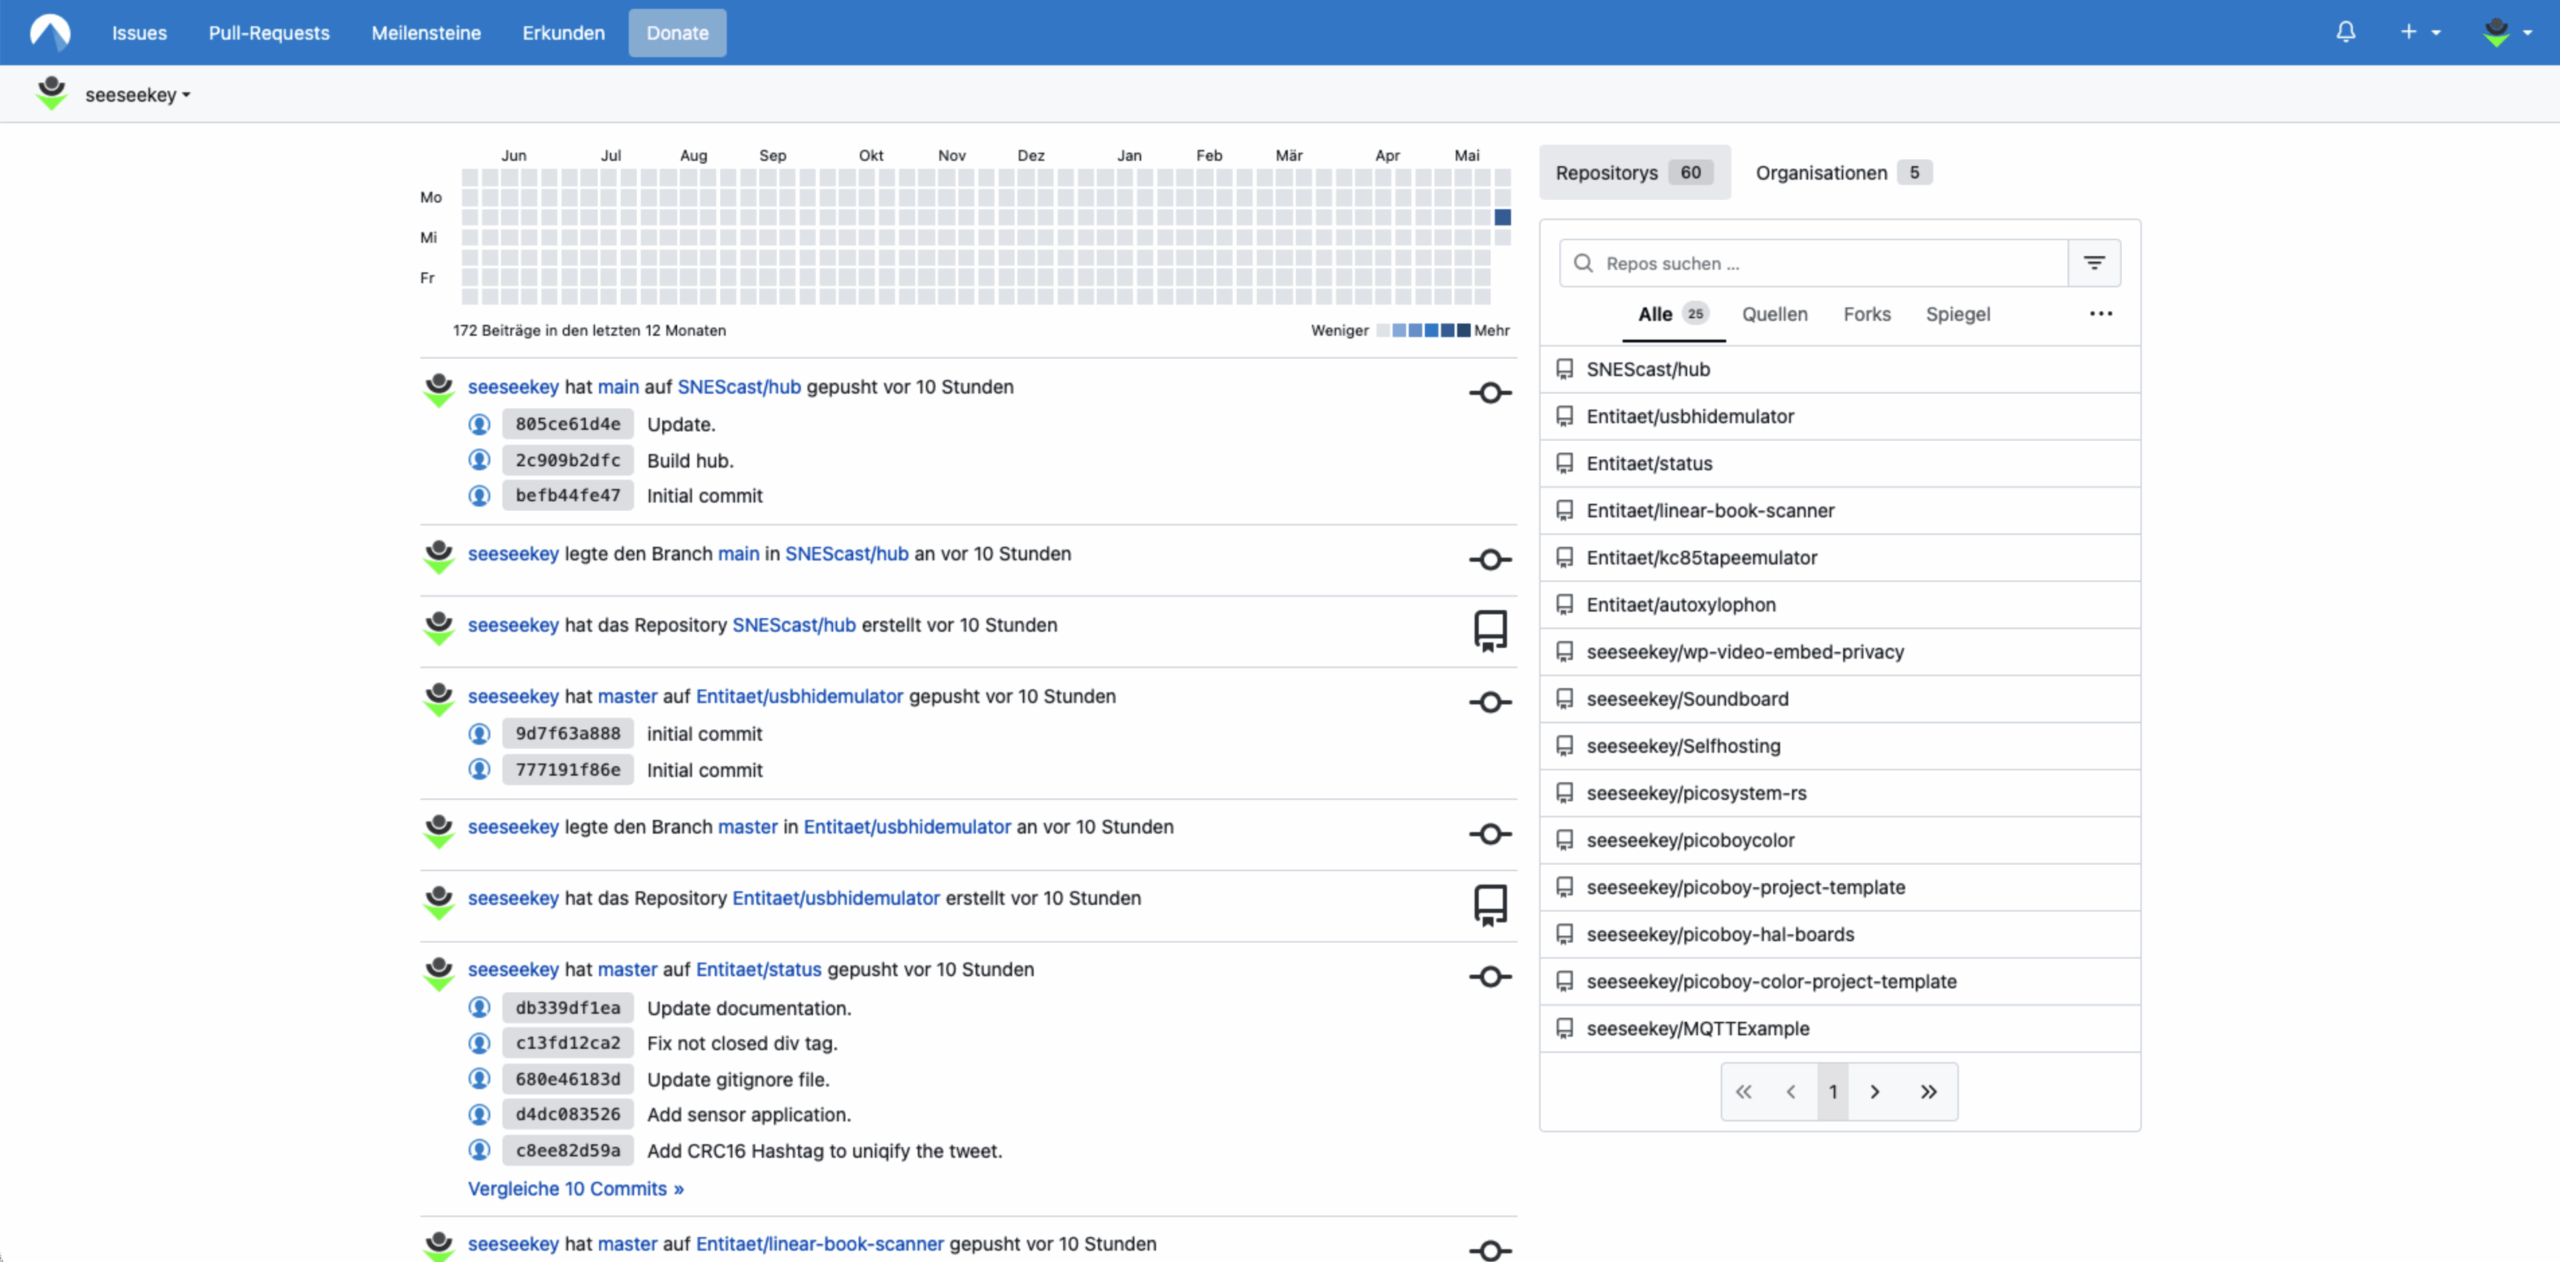Expand the plus create-new dropdown

(x=2419, y=32)
